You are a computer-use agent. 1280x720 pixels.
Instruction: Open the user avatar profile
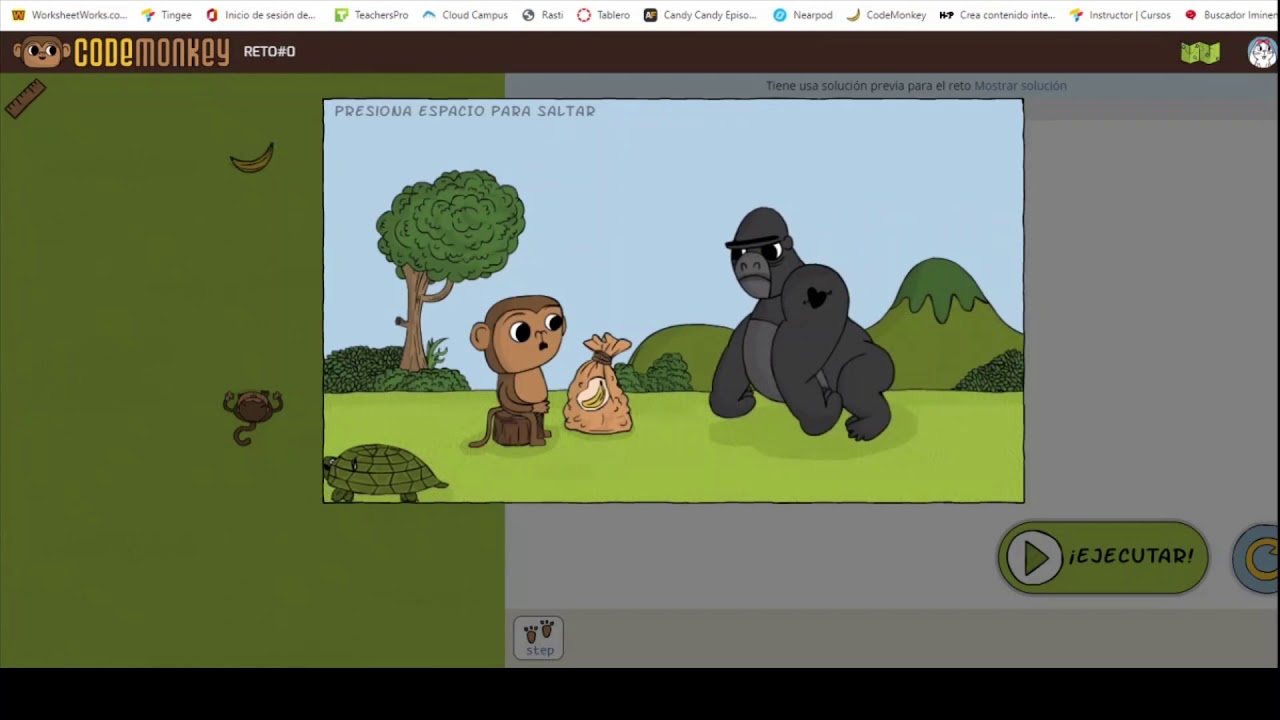(1263, 52)
